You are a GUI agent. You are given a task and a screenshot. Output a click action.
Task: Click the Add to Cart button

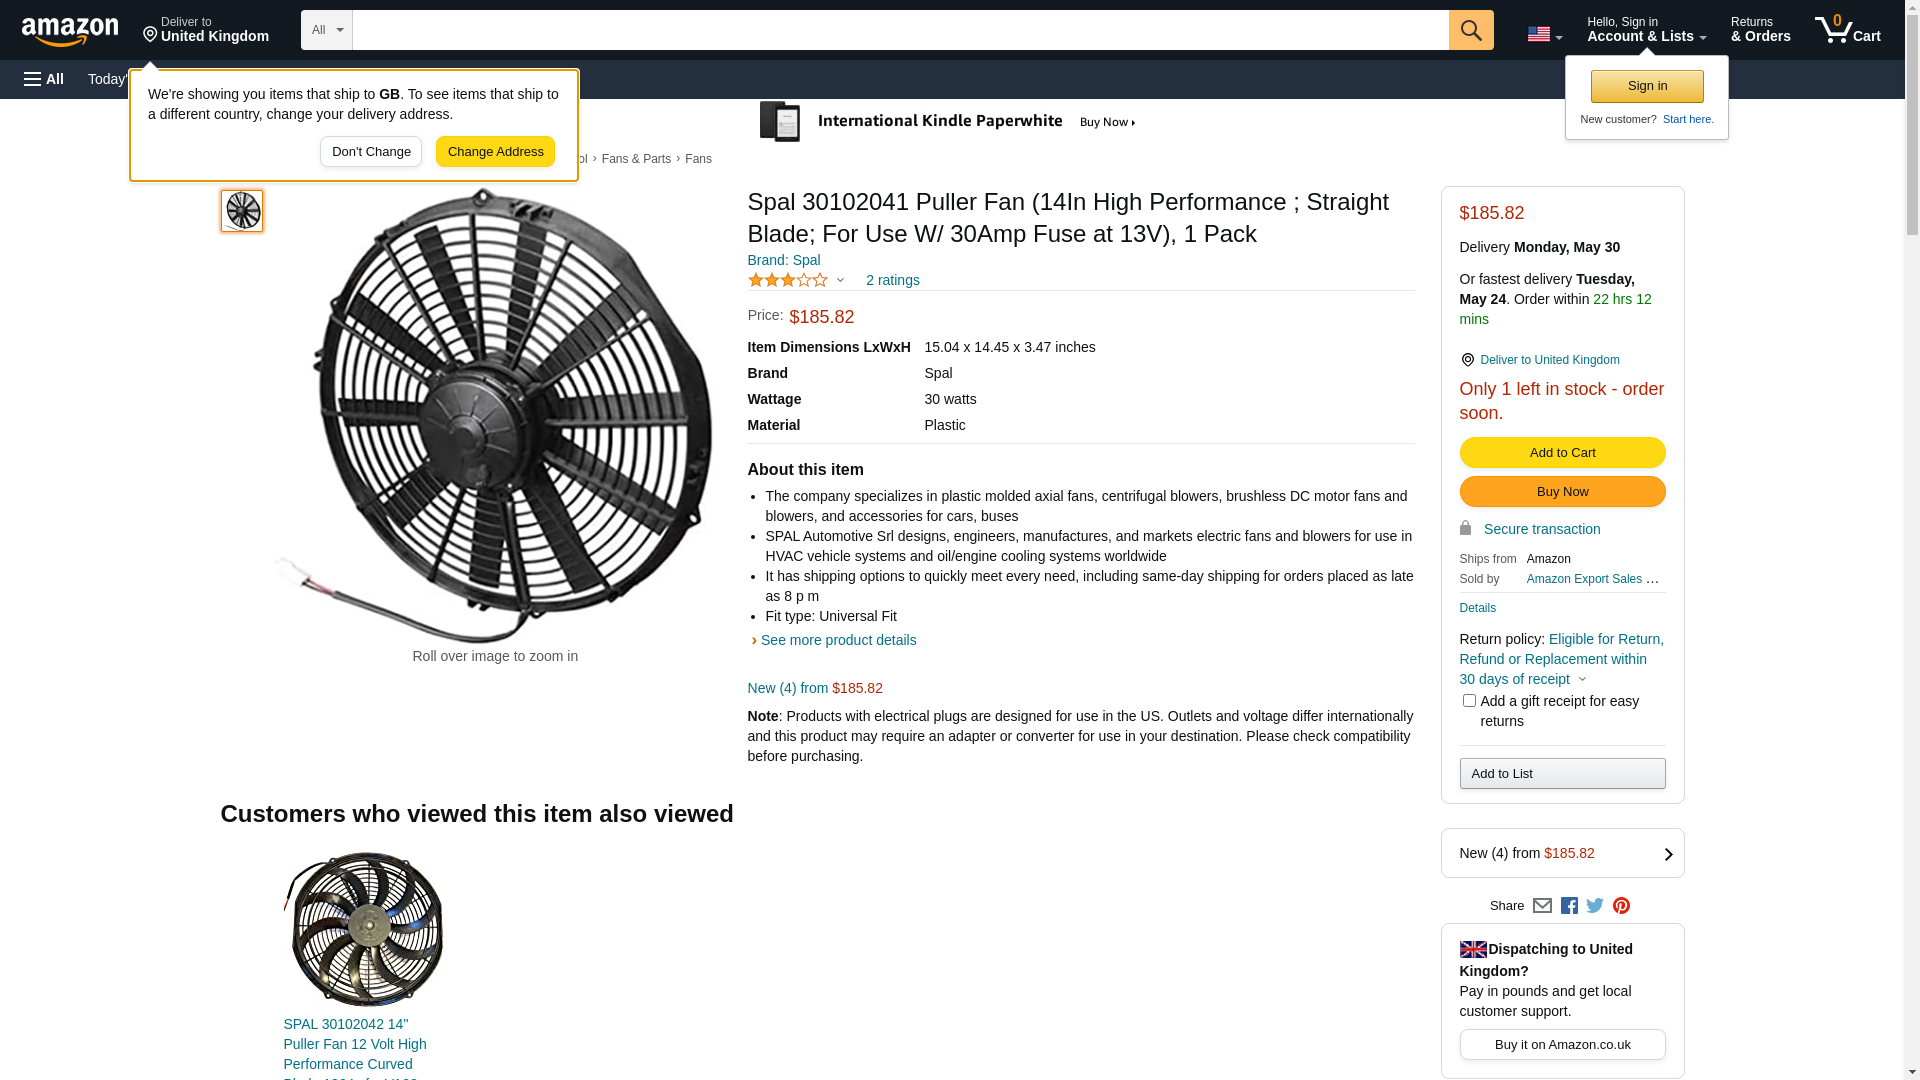click(x=1562, y=453)
